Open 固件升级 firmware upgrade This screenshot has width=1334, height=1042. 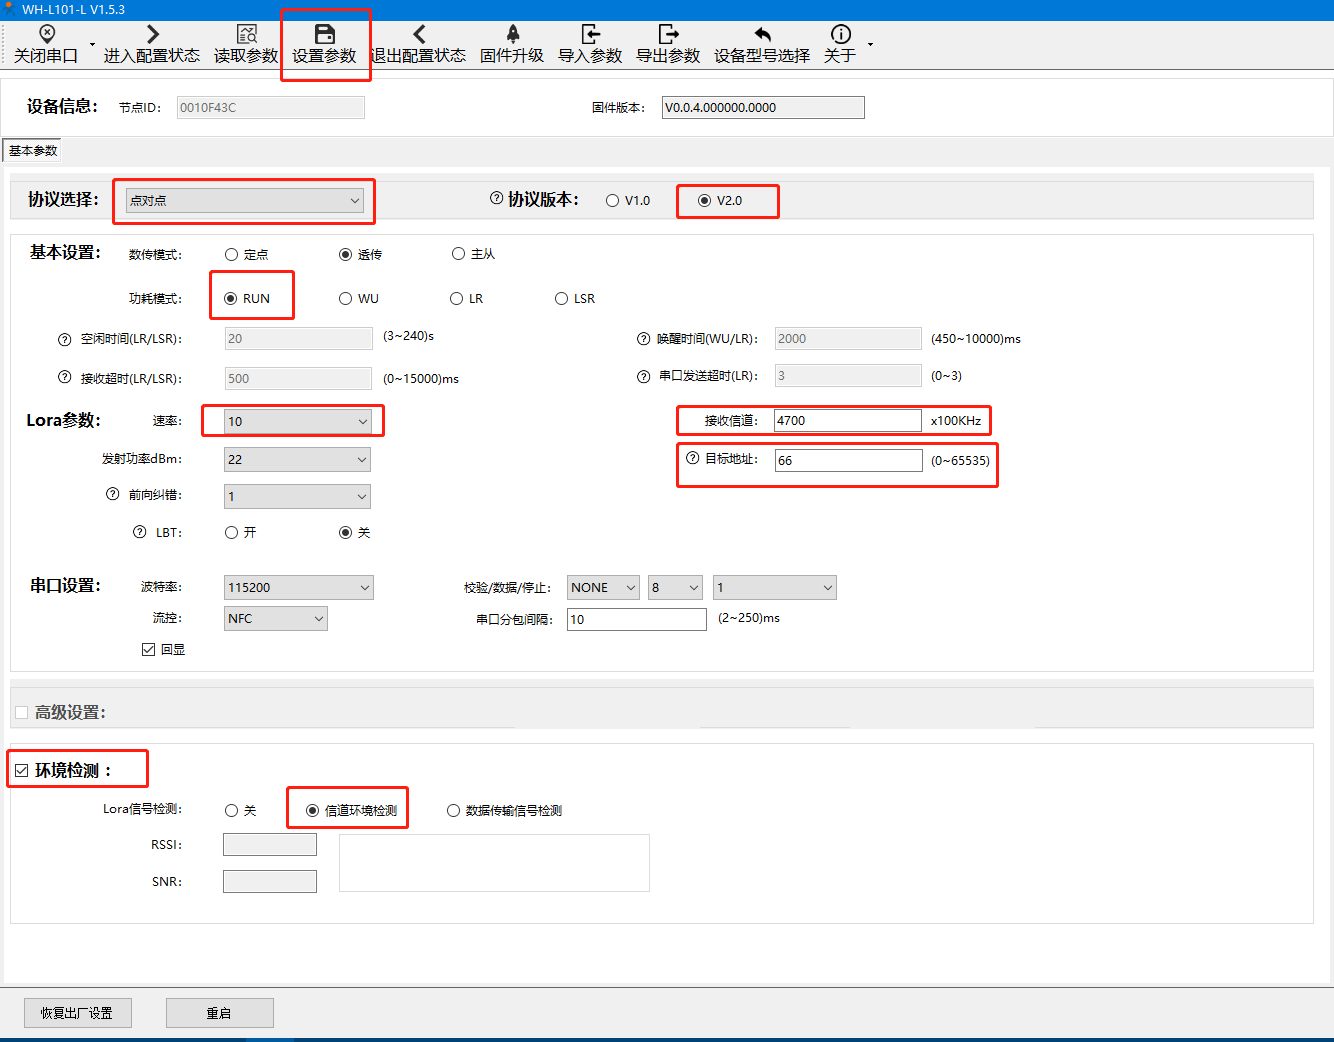[x=512, y=36]
